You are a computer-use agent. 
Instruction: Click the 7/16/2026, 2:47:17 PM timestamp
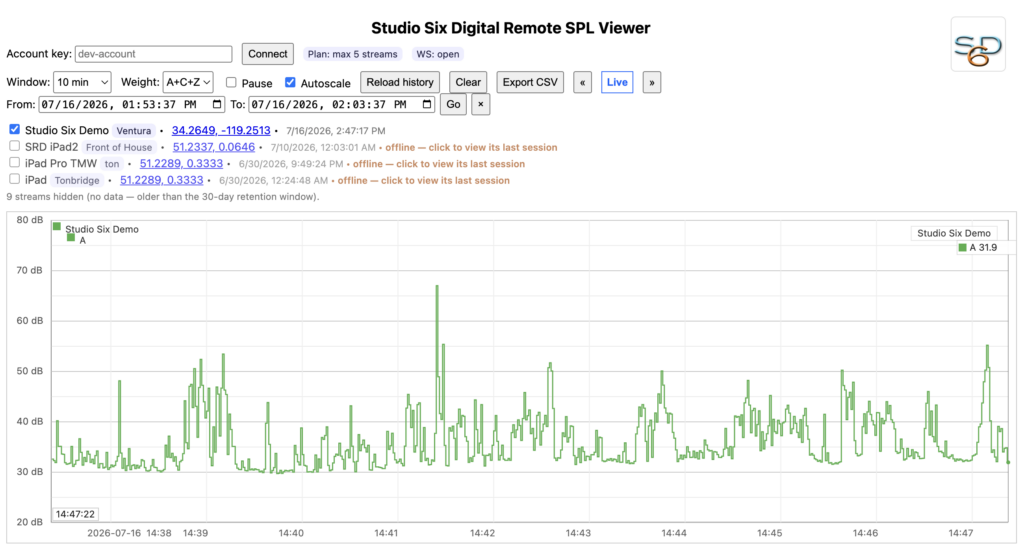click(x=336, y=131)
